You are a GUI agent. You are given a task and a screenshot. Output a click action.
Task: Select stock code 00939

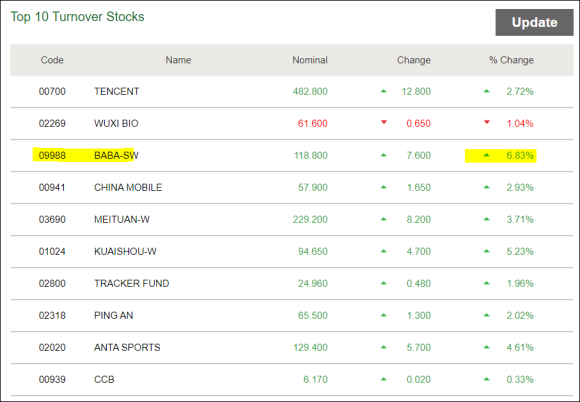click(x=52, y=379)
